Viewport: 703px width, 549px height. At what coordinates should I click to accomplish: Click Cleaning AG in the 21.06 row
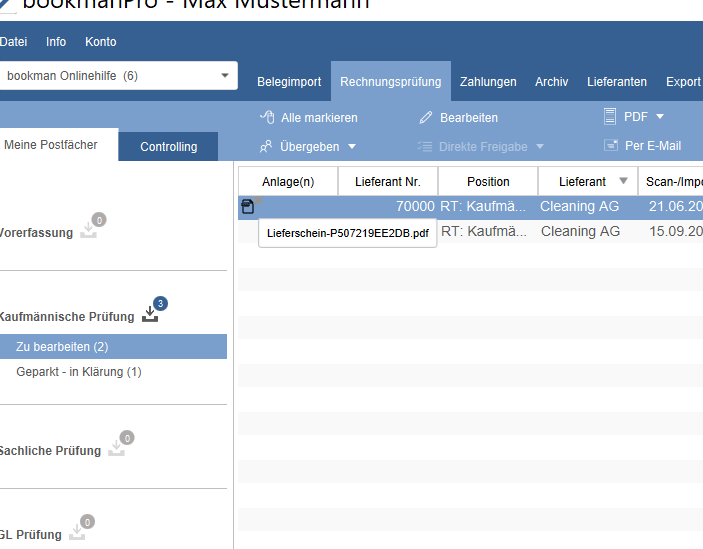point(579,206)
